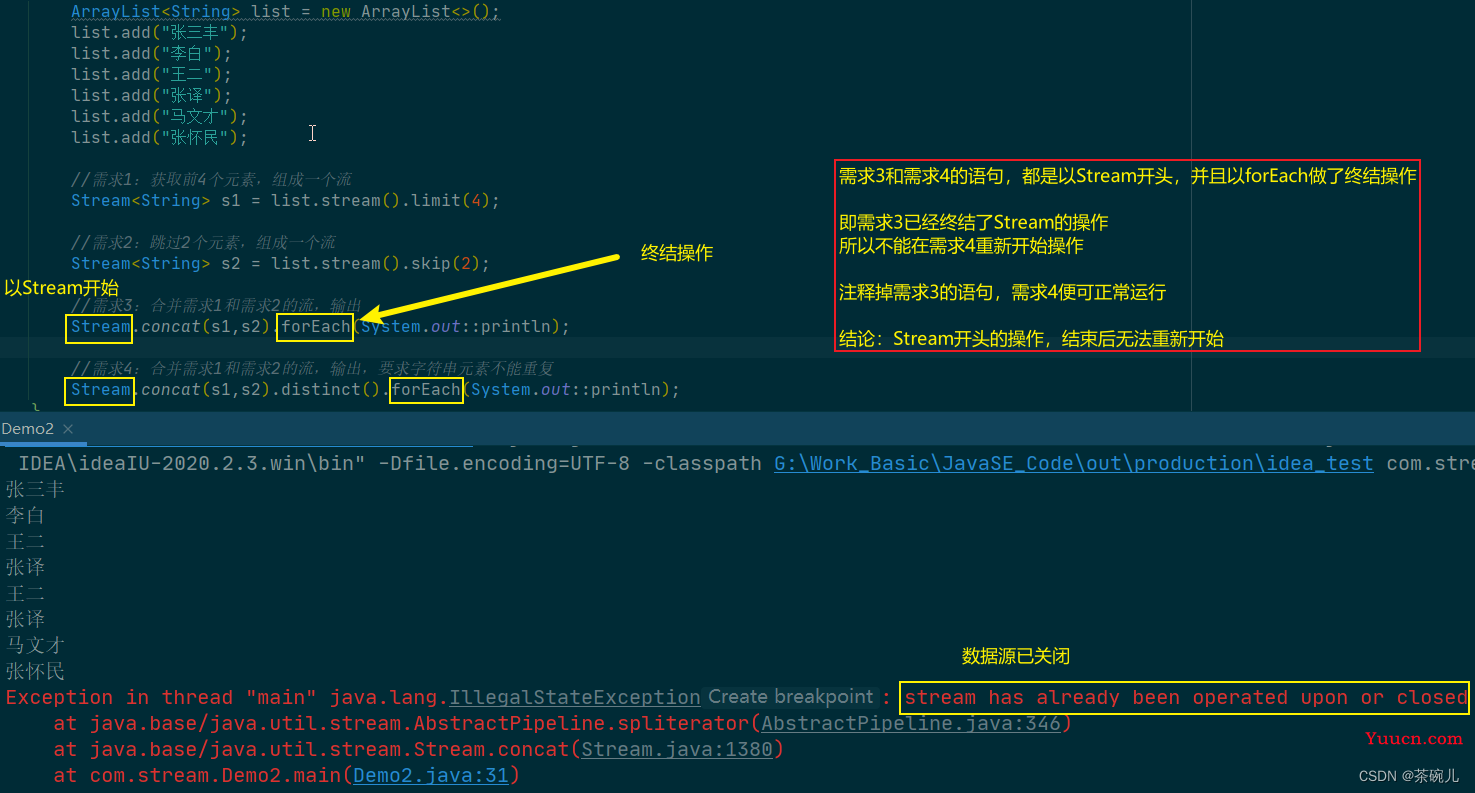Click the Stream<String> s1 declaration line
This screenshot has width=1475, height=793.
click(285, 200)
